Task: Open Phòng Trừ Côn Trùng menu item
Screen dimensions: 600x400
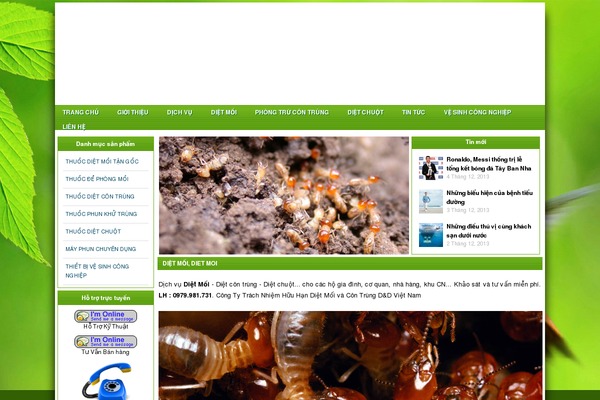Action: (x=292, y=112)
